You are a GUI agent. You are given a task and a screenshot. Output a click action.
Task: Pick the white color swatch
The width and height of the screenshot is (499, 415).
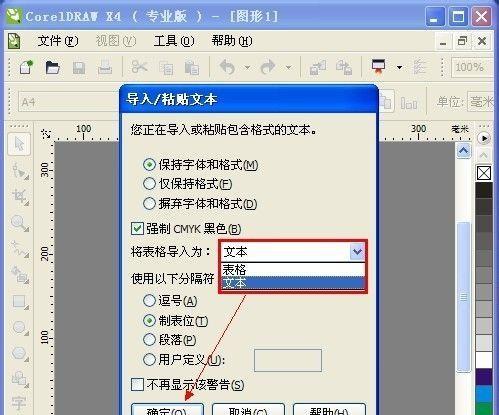point(484,360)
